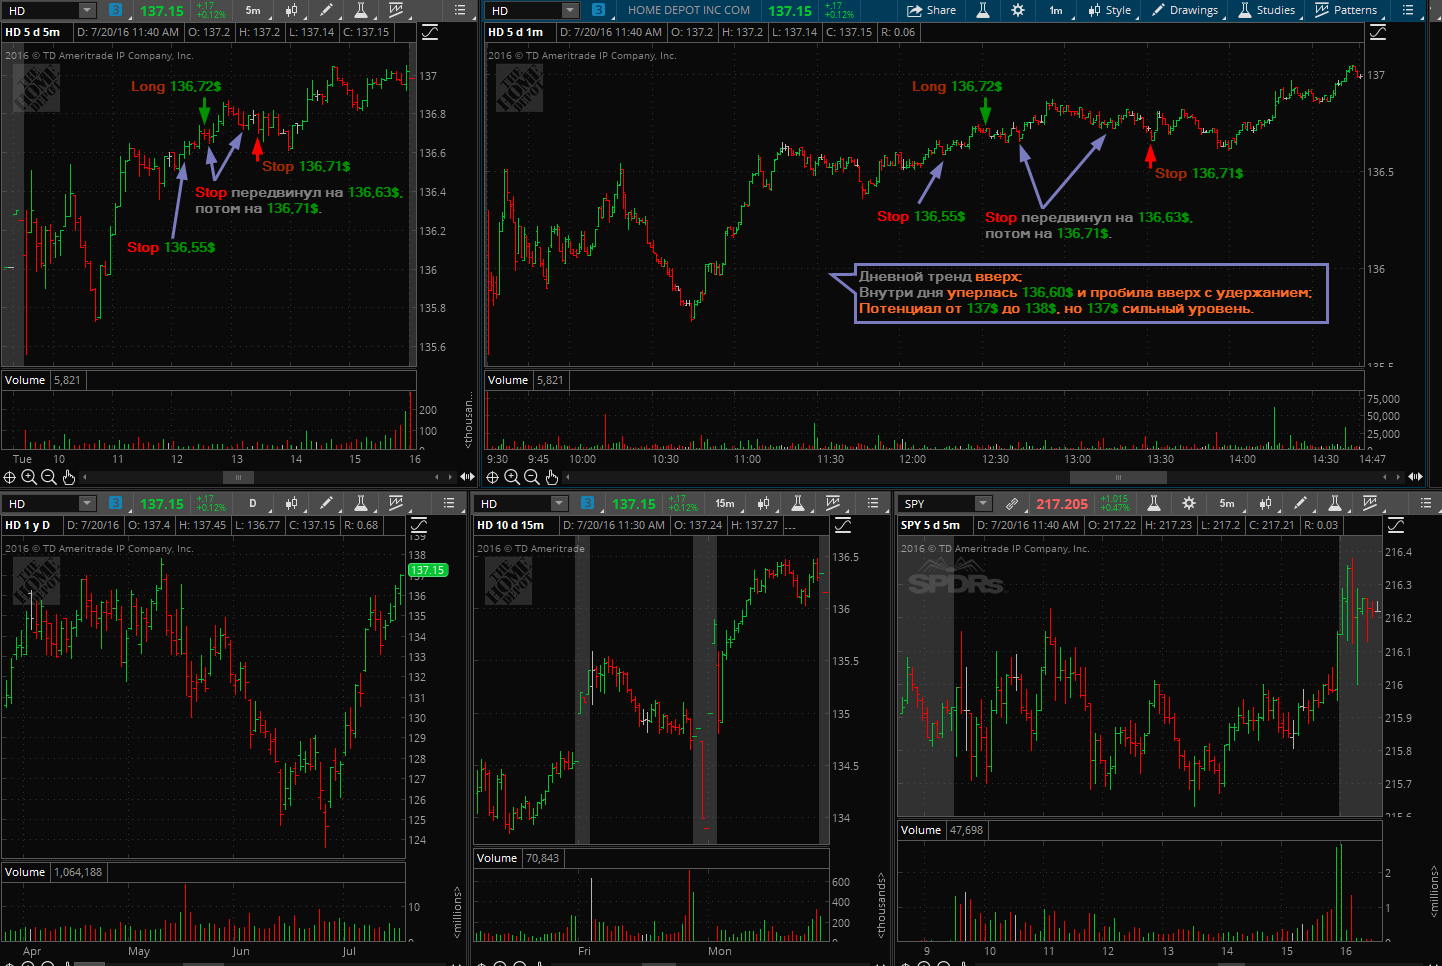The image size is (1442, 966).
Task: Open patterns icon in top-left 5m chart
Action: [x=396, y=10]
